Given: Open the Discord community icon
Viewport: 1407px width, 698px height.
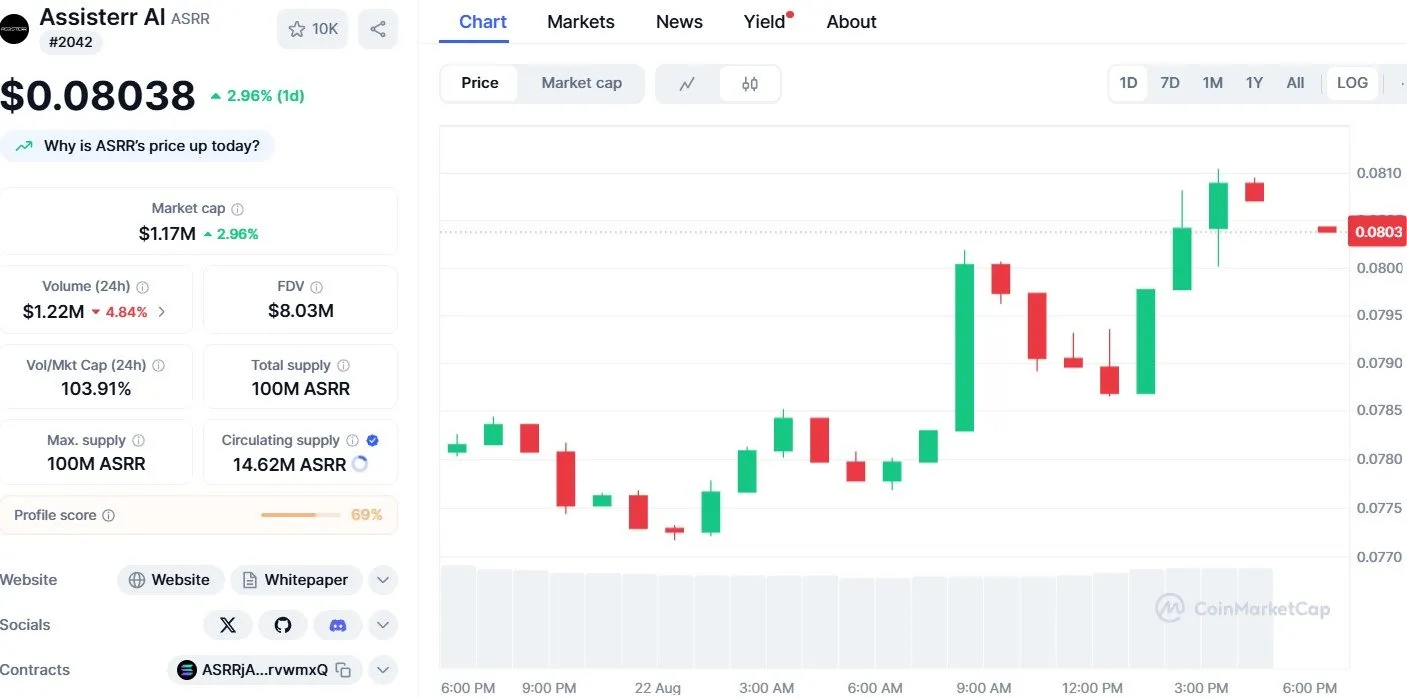Looking at the screenshot, I should tap(338, 624).
